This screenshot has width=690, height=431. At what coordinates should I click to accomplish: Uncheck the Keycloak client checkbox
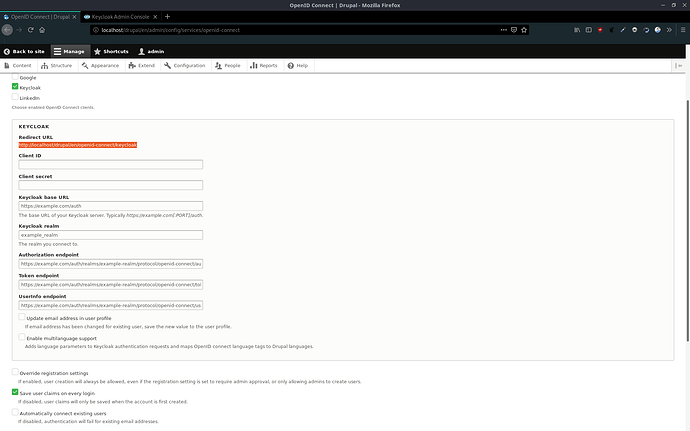[15, 86]
